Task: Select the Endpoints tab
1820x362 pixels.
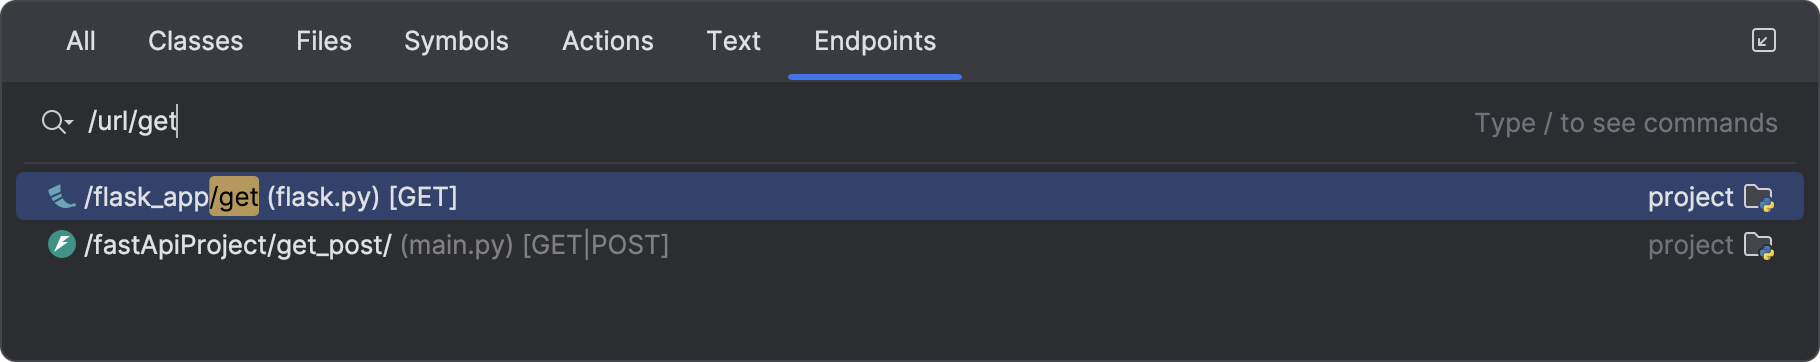Action: (875, 41)
